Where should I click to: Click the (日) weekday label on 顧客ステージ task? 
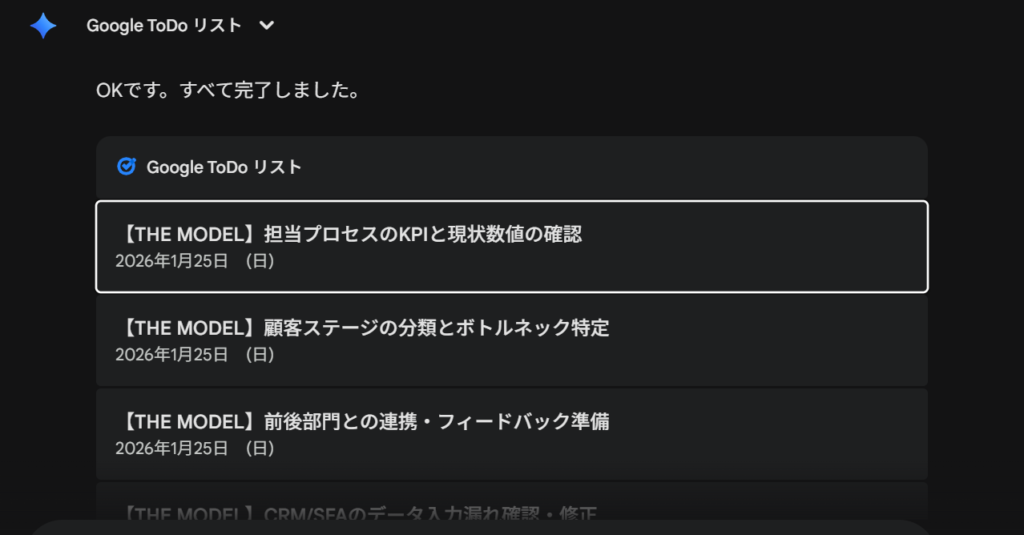click(259, 354)
